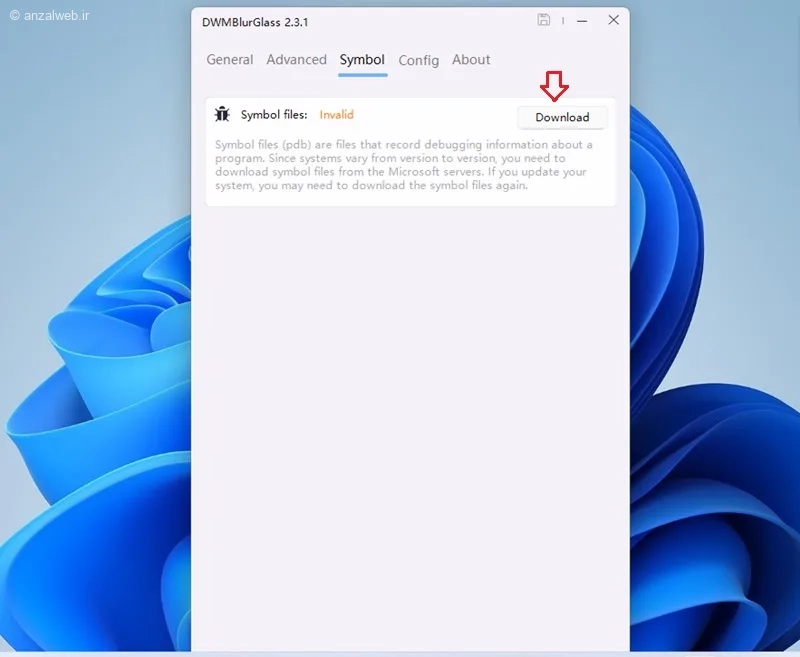The image size is (800, 657).
Task: Switch to the General tab
Action: [229, 60]
